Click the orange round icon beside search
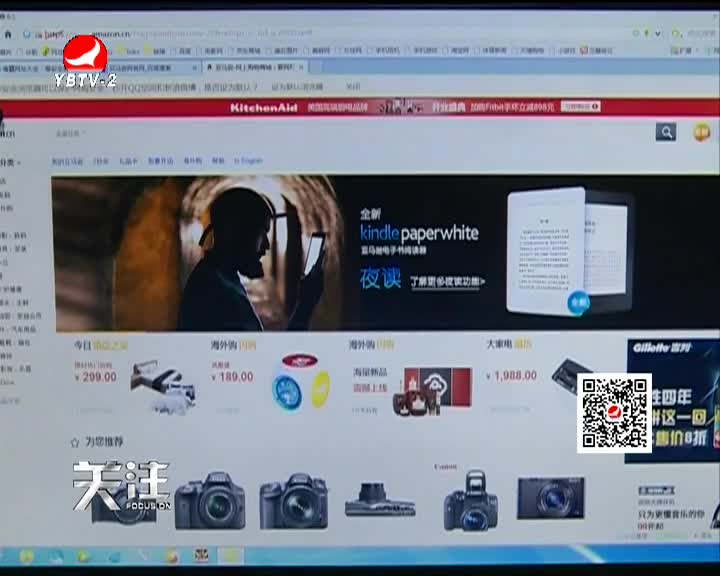The height and width of the screenshot is (576, 720). [x=701, y=133]
